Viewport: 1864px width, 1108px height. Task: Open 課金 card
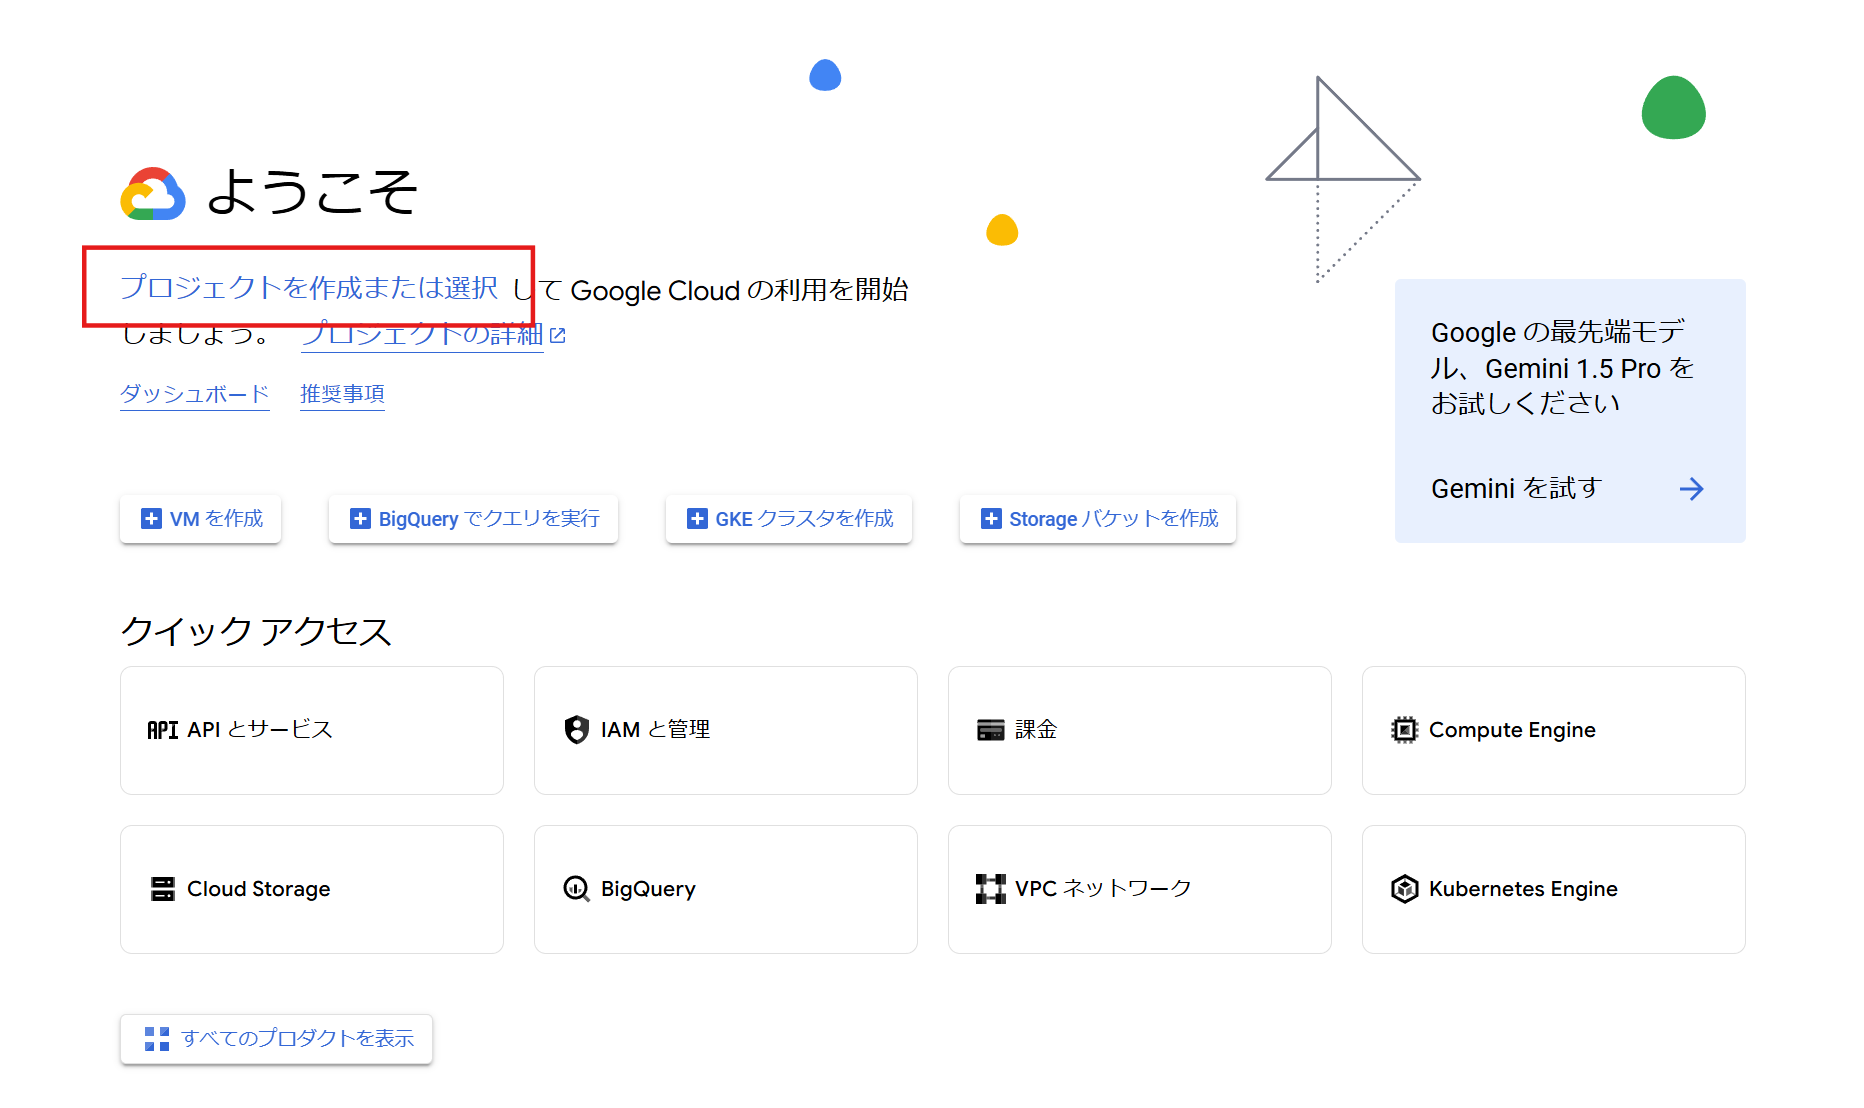pos(1140,731)
